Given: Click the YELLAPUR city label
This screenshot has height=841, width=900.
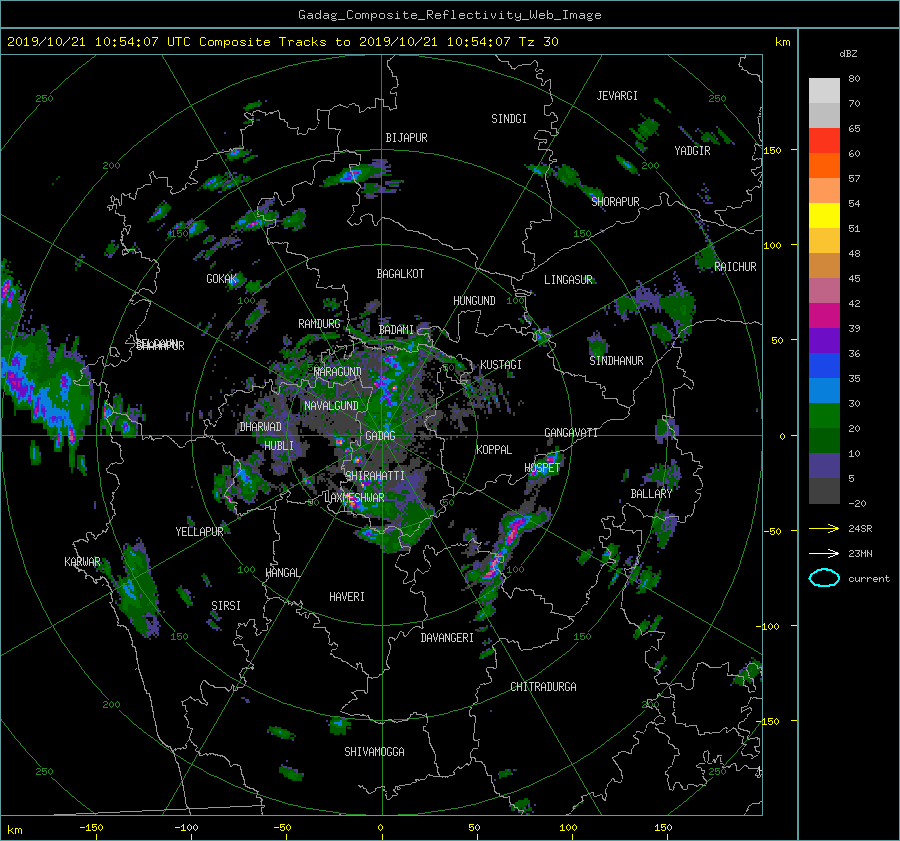Looking at the screenshot, I should (199, 532).
